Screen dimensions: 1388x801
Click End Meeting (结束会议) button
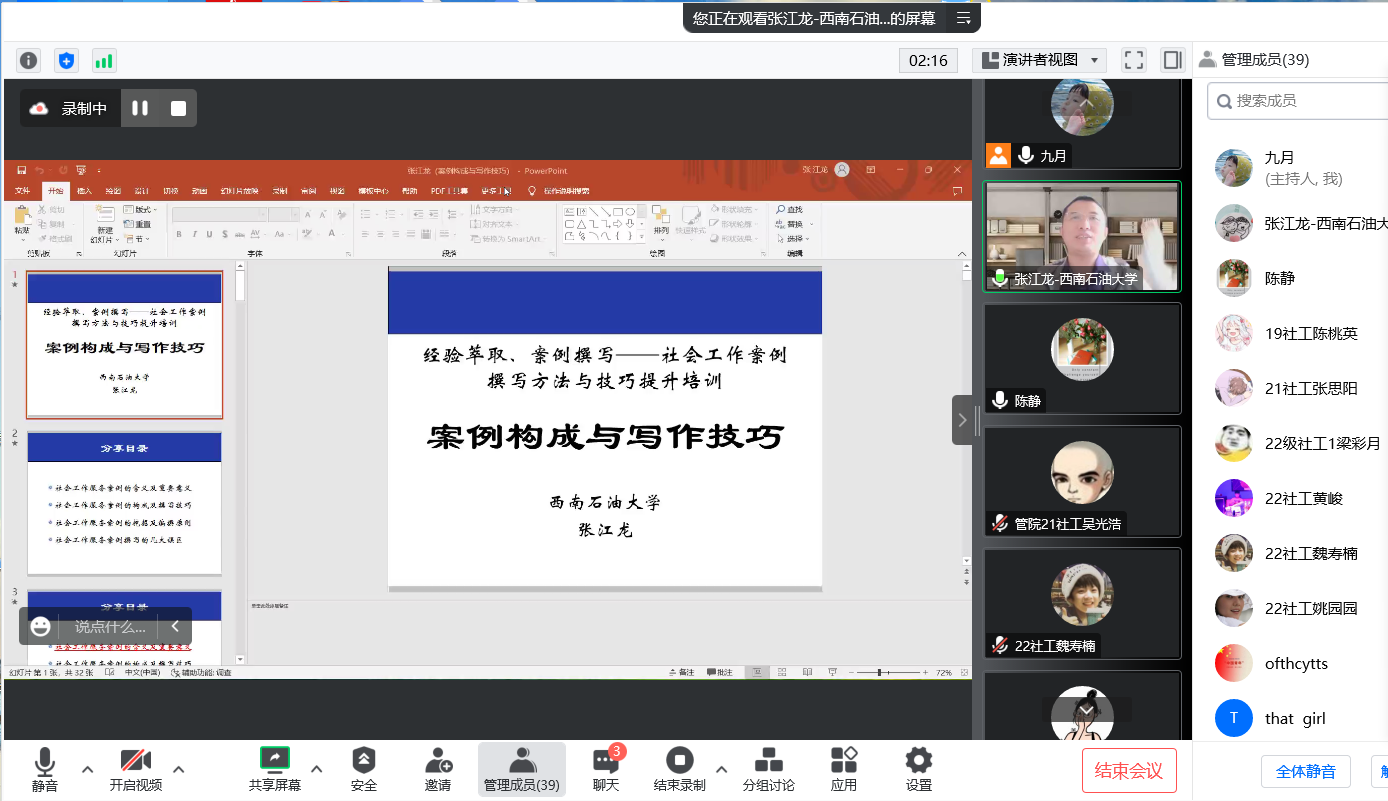point(1129,770)
